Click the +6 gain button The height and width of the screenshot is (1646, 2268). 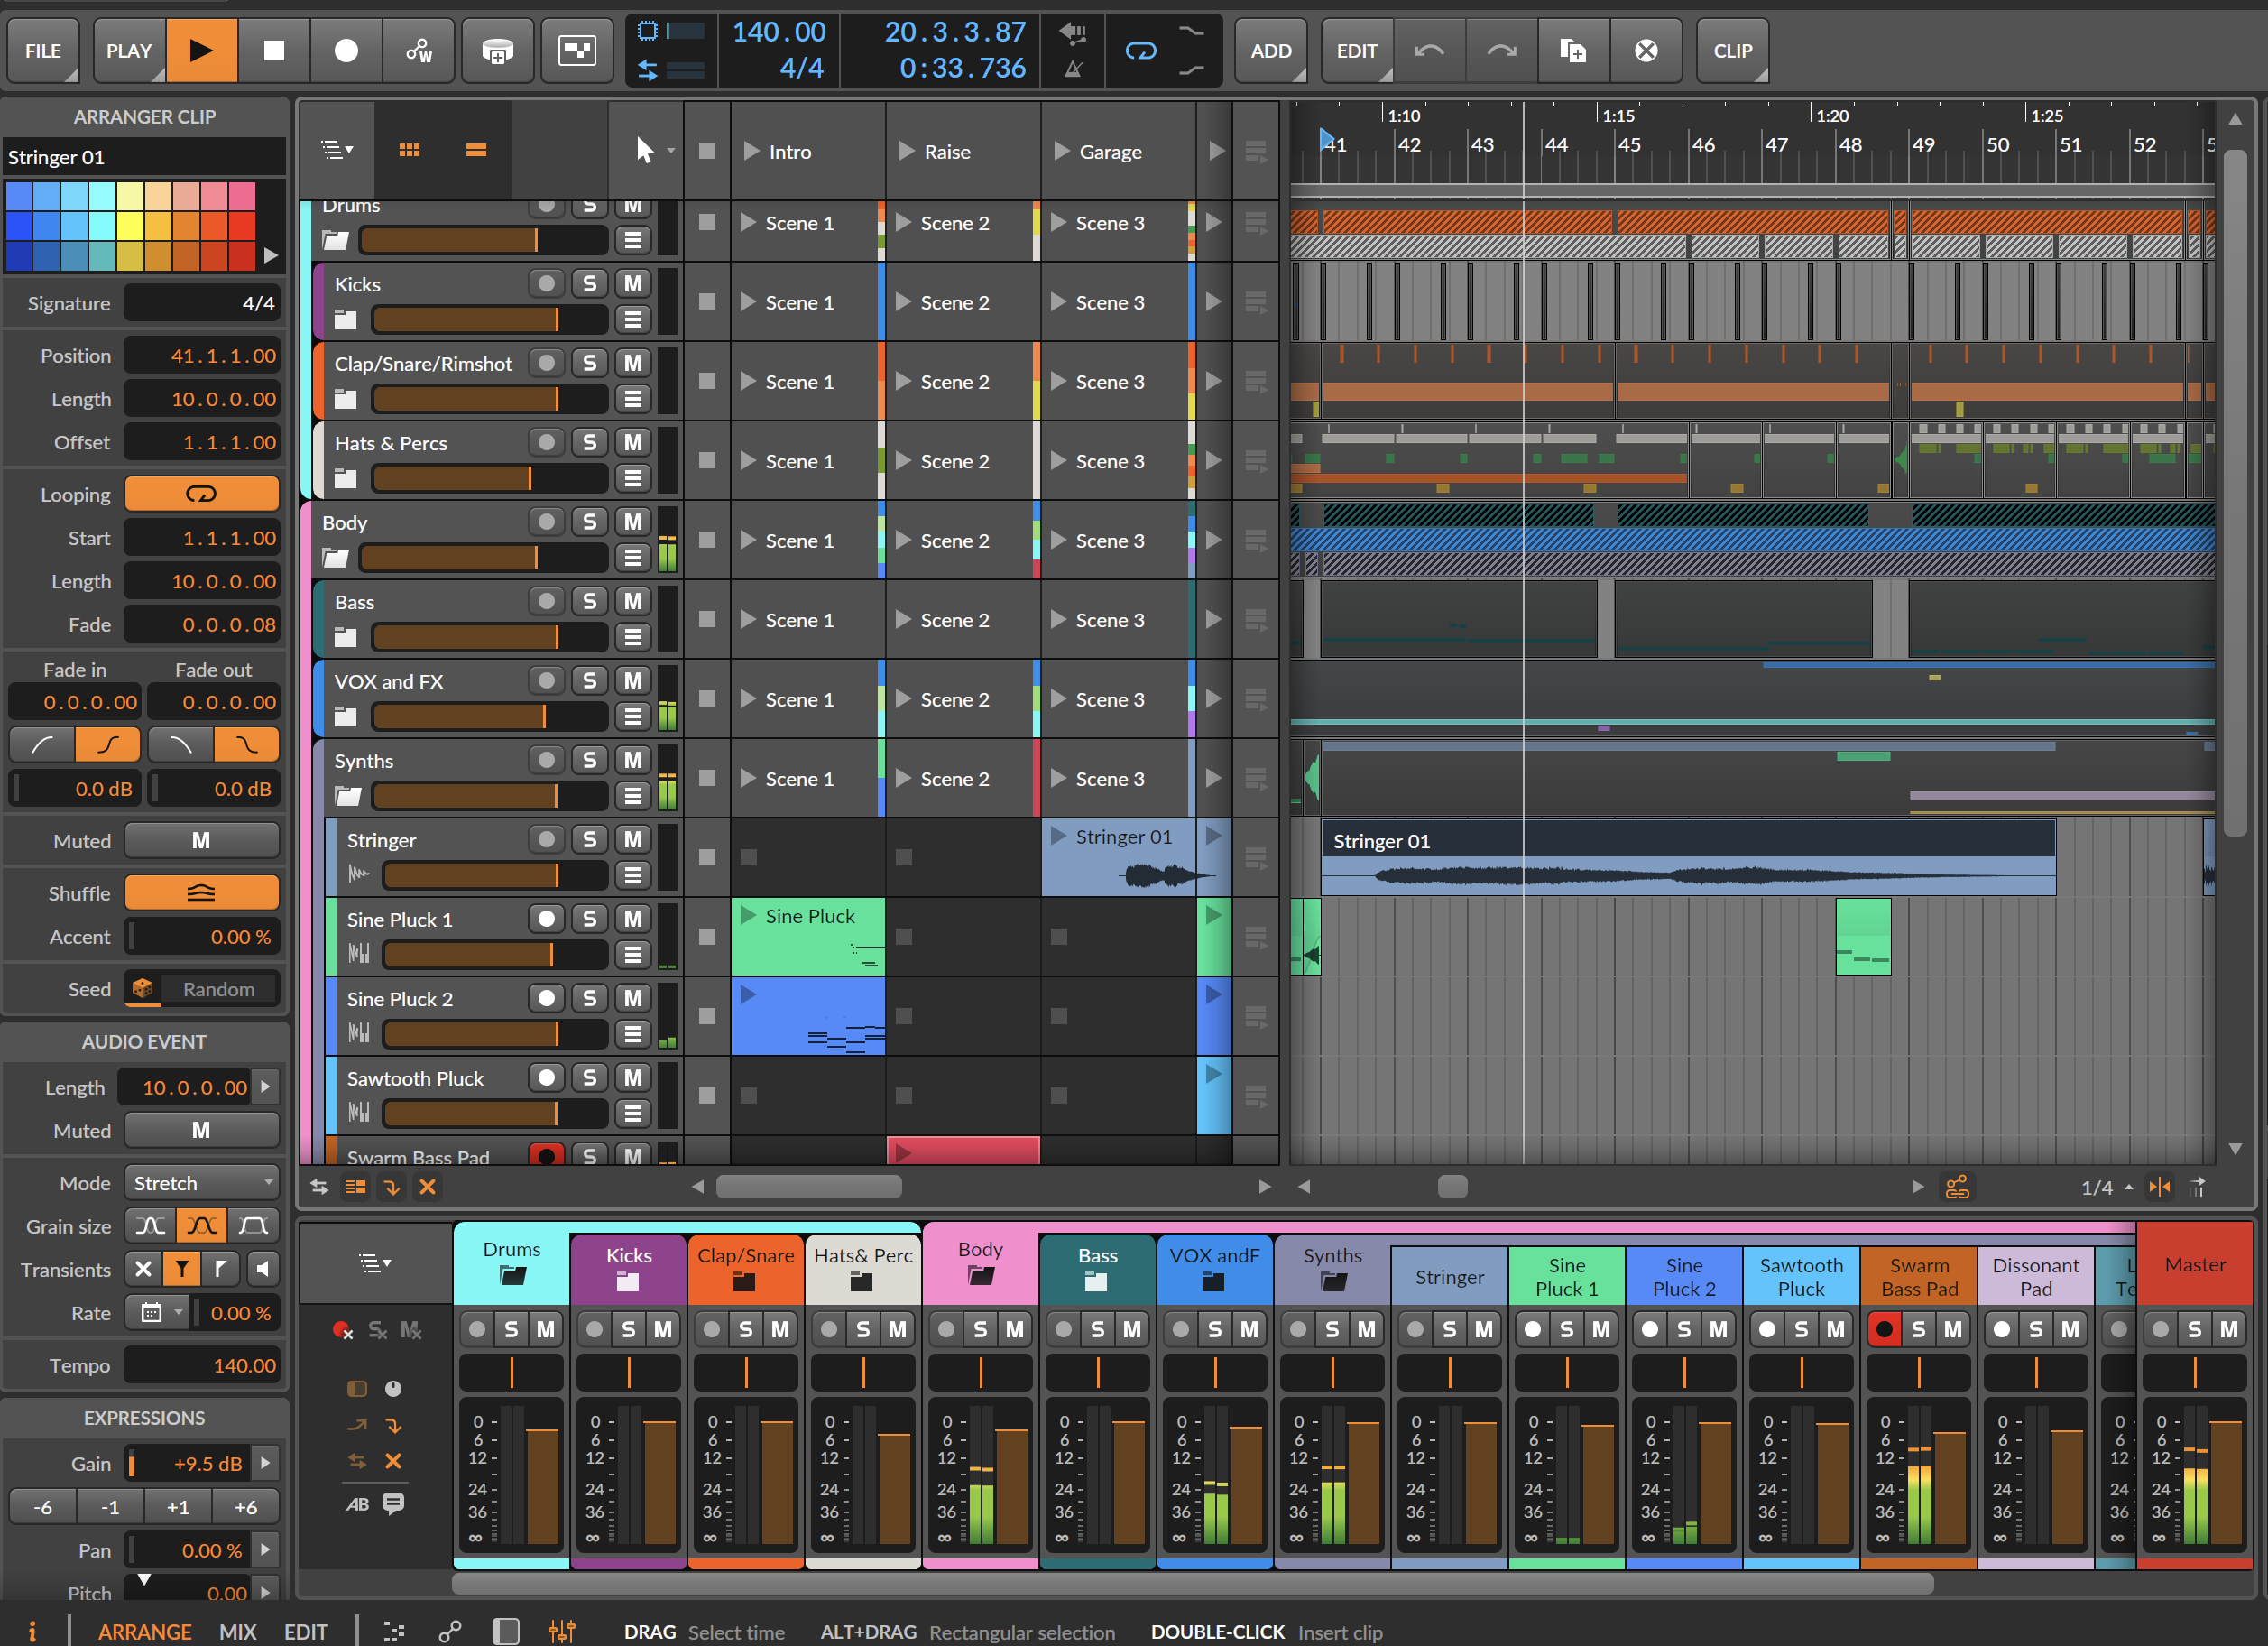coord(245,1507)
